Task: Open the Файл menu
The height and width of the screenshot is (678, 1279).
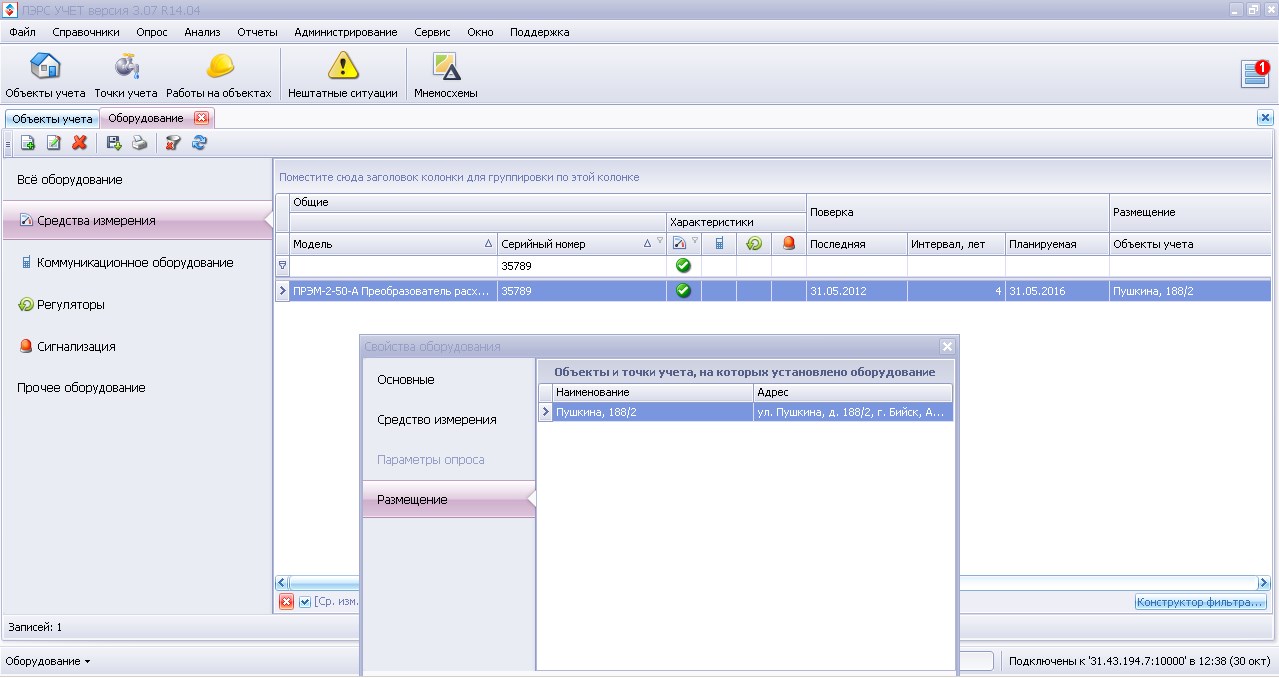Action: [22, 32]
